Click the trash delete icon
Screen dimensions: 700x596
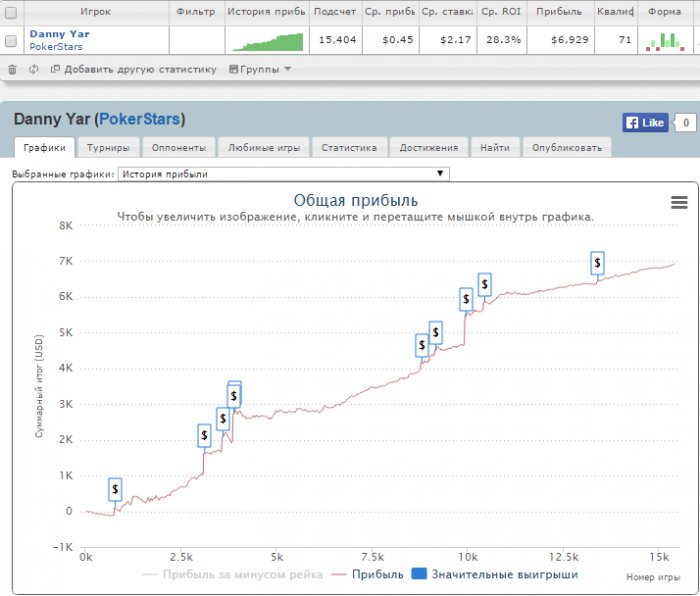(x=12, y=69)
